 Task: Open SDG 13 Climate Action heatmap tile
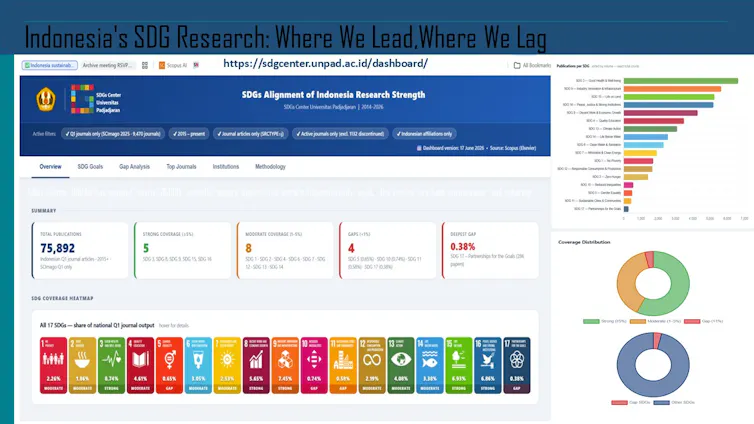pos(401,365)
